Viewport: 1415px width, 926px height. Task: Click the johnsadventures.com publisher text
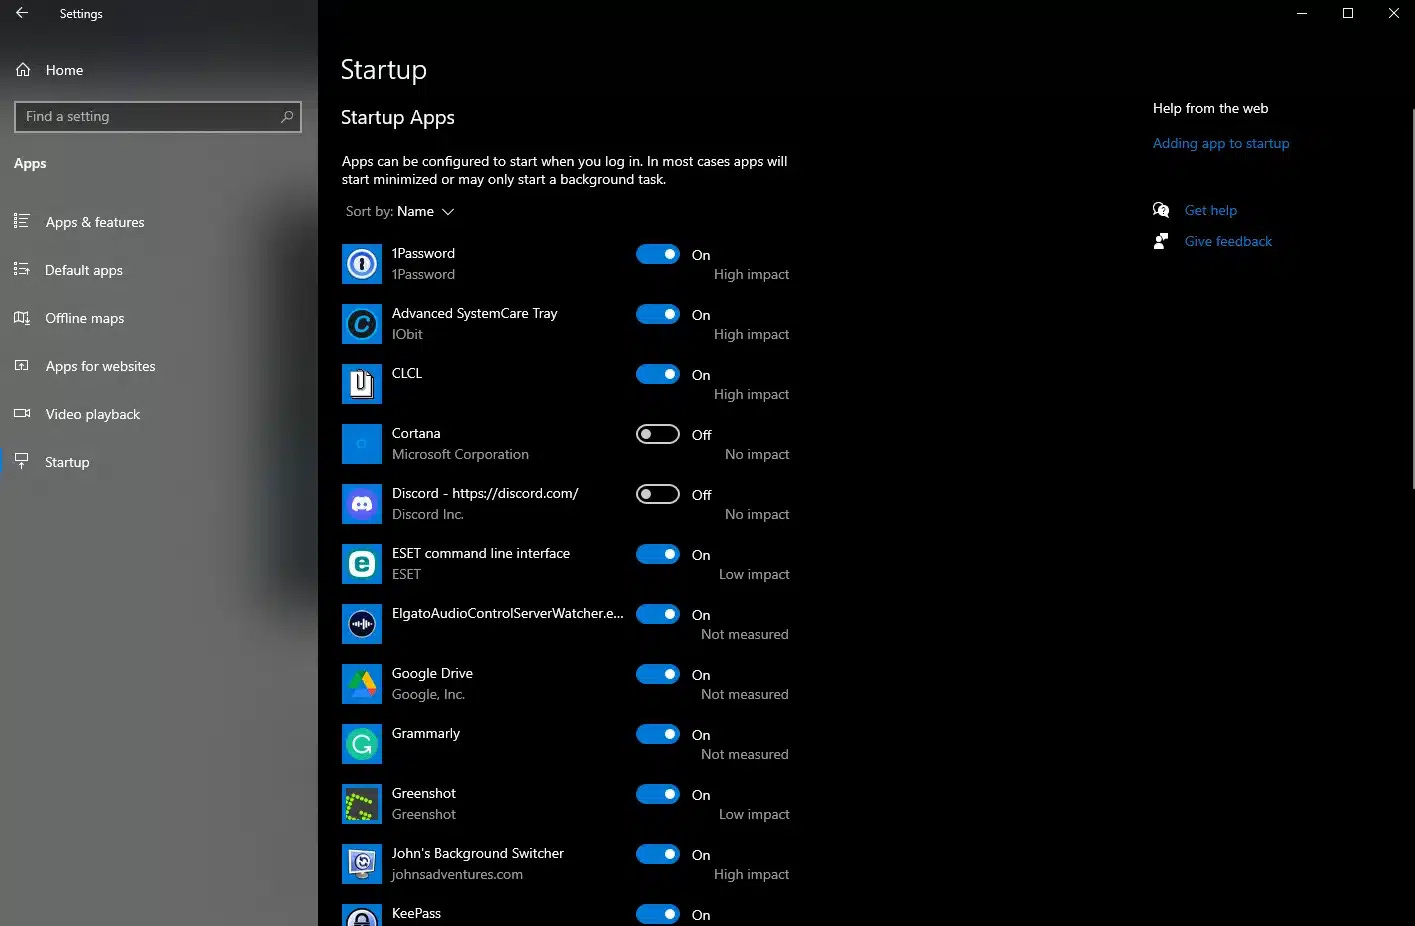pos(457,874)
